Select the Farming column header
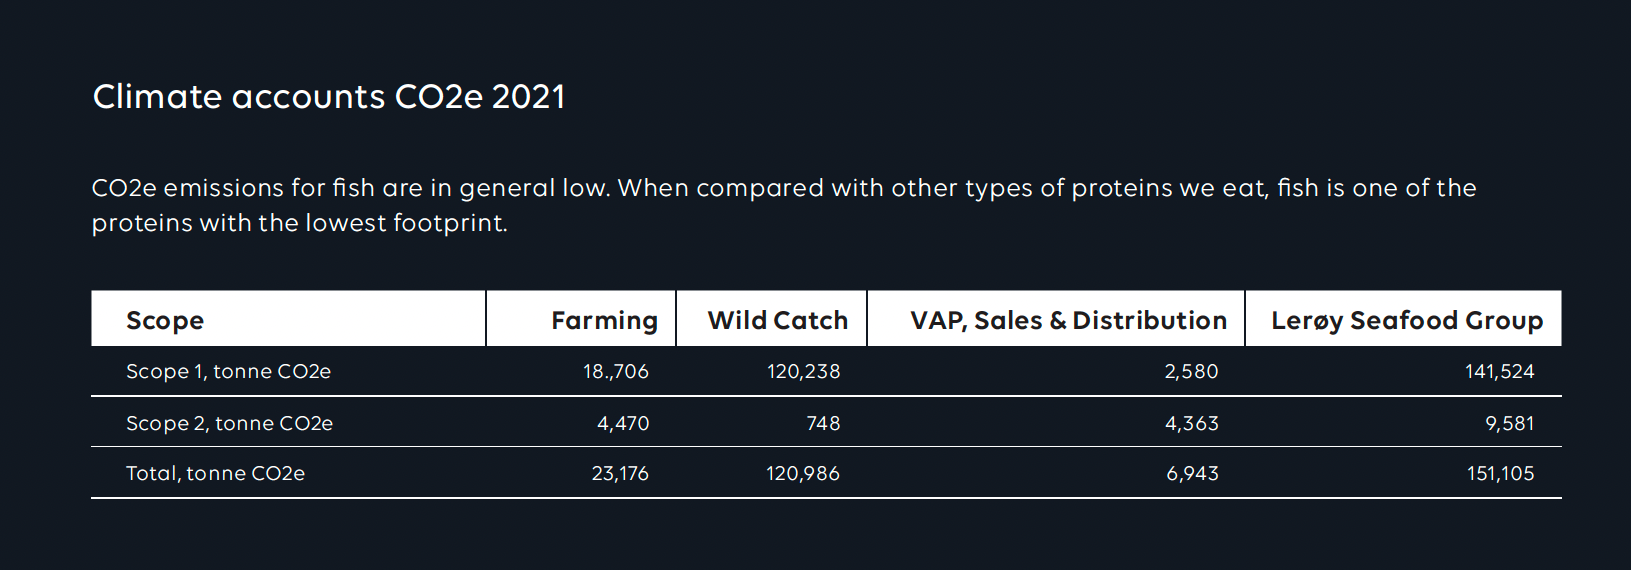 click(x=604, y=321)
